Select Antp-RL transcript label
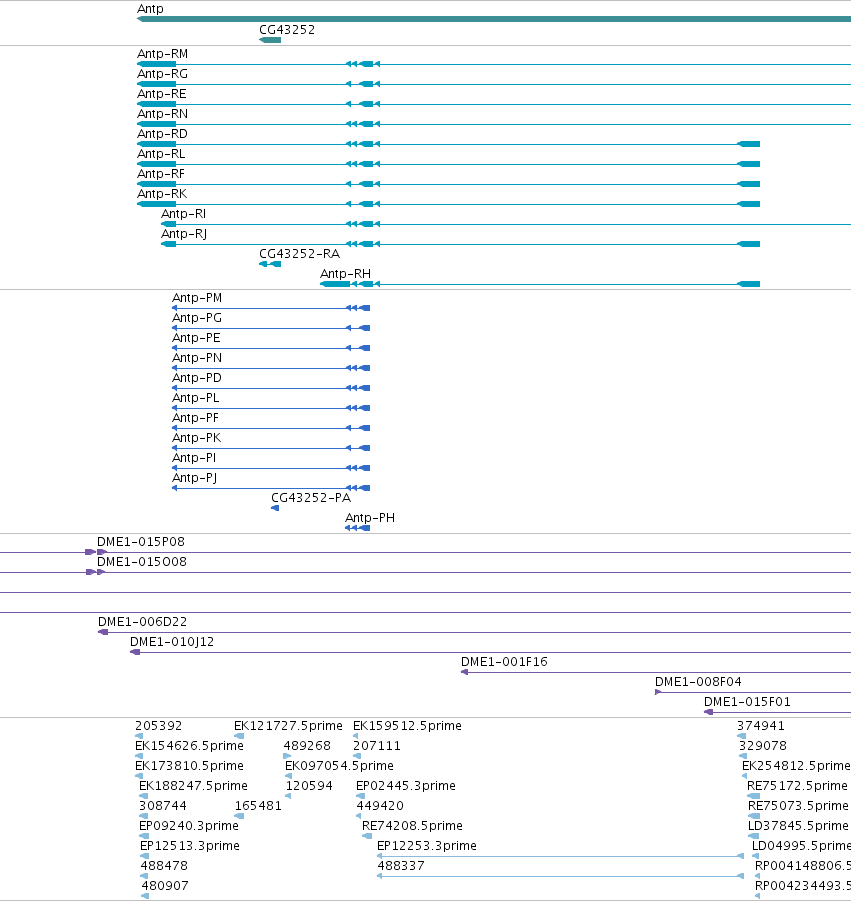 click(161, 154)
